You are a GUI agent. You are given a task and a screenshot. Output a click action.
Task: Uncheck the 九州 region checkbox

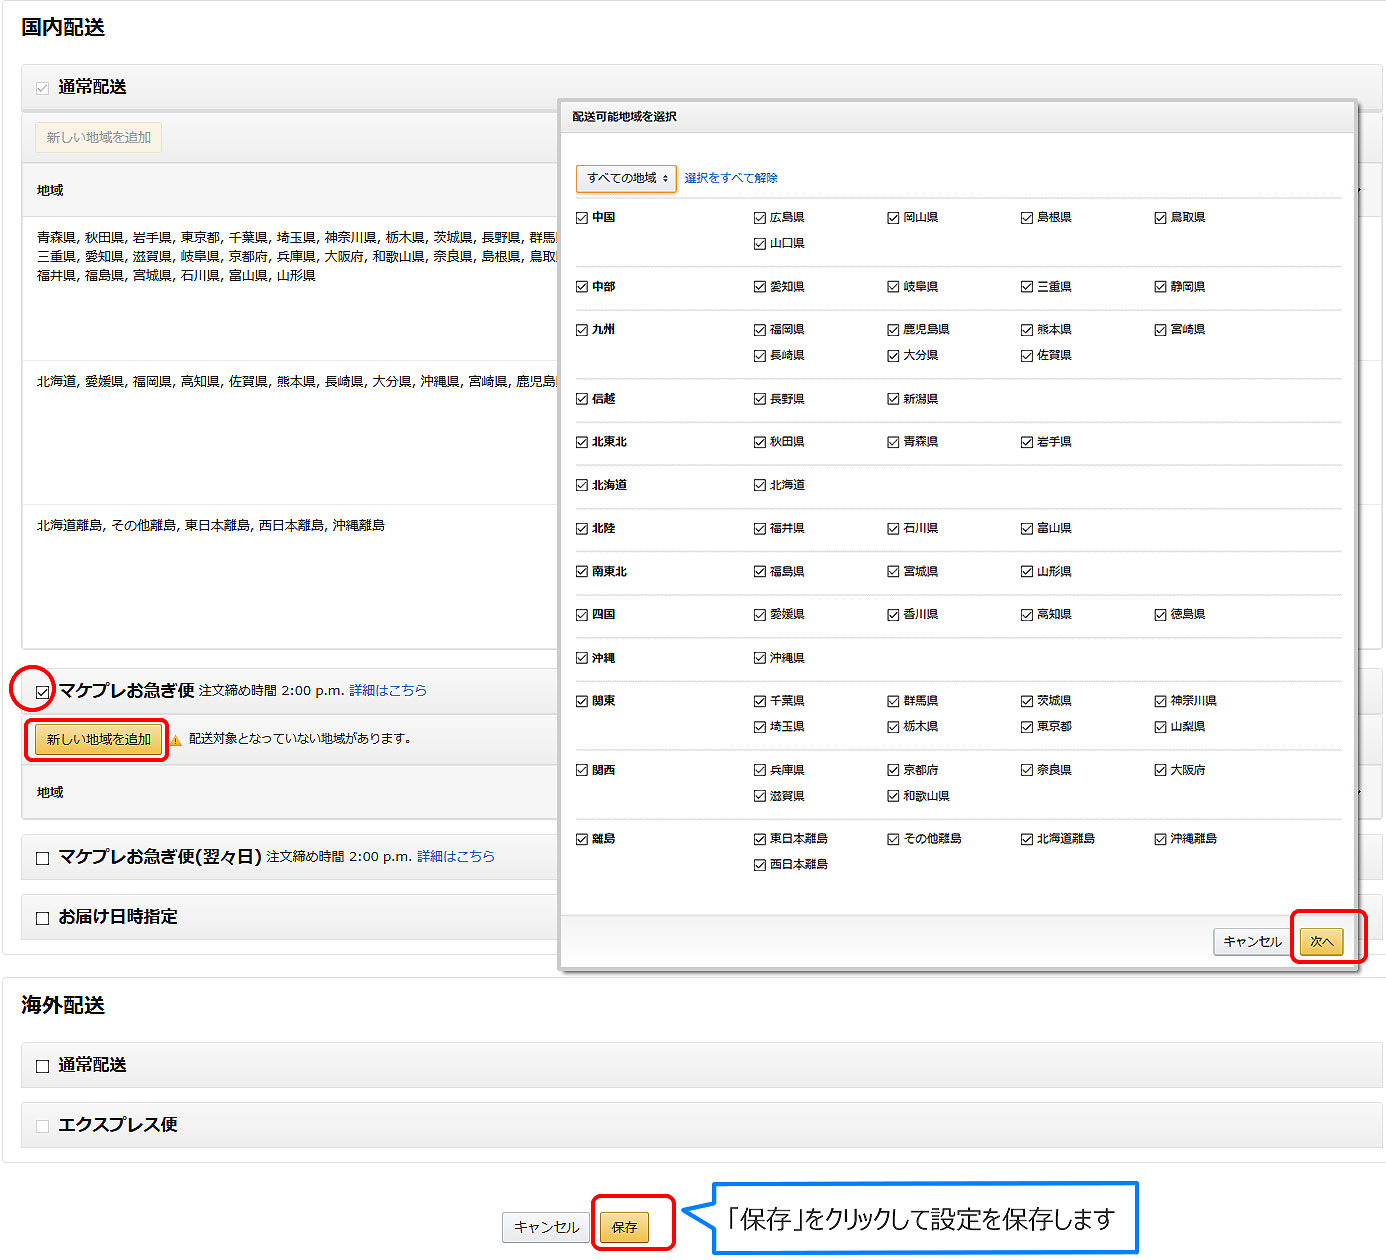point(582,330)
